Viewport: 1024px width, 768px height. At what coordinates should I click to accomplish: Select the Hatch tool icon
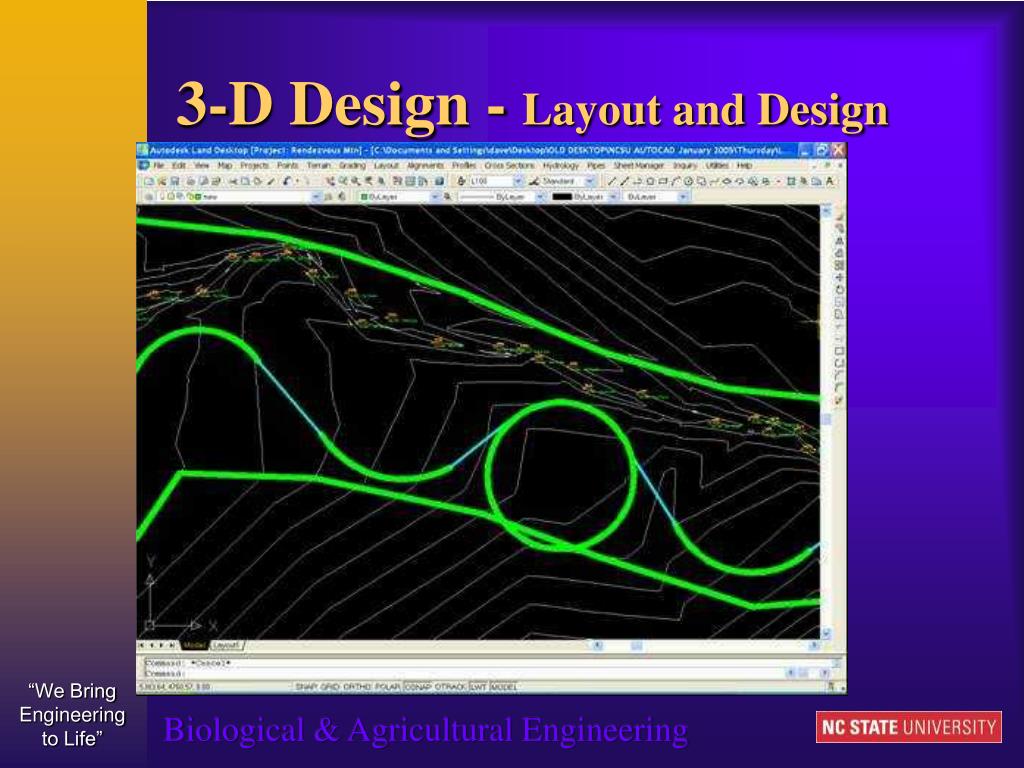792,181
